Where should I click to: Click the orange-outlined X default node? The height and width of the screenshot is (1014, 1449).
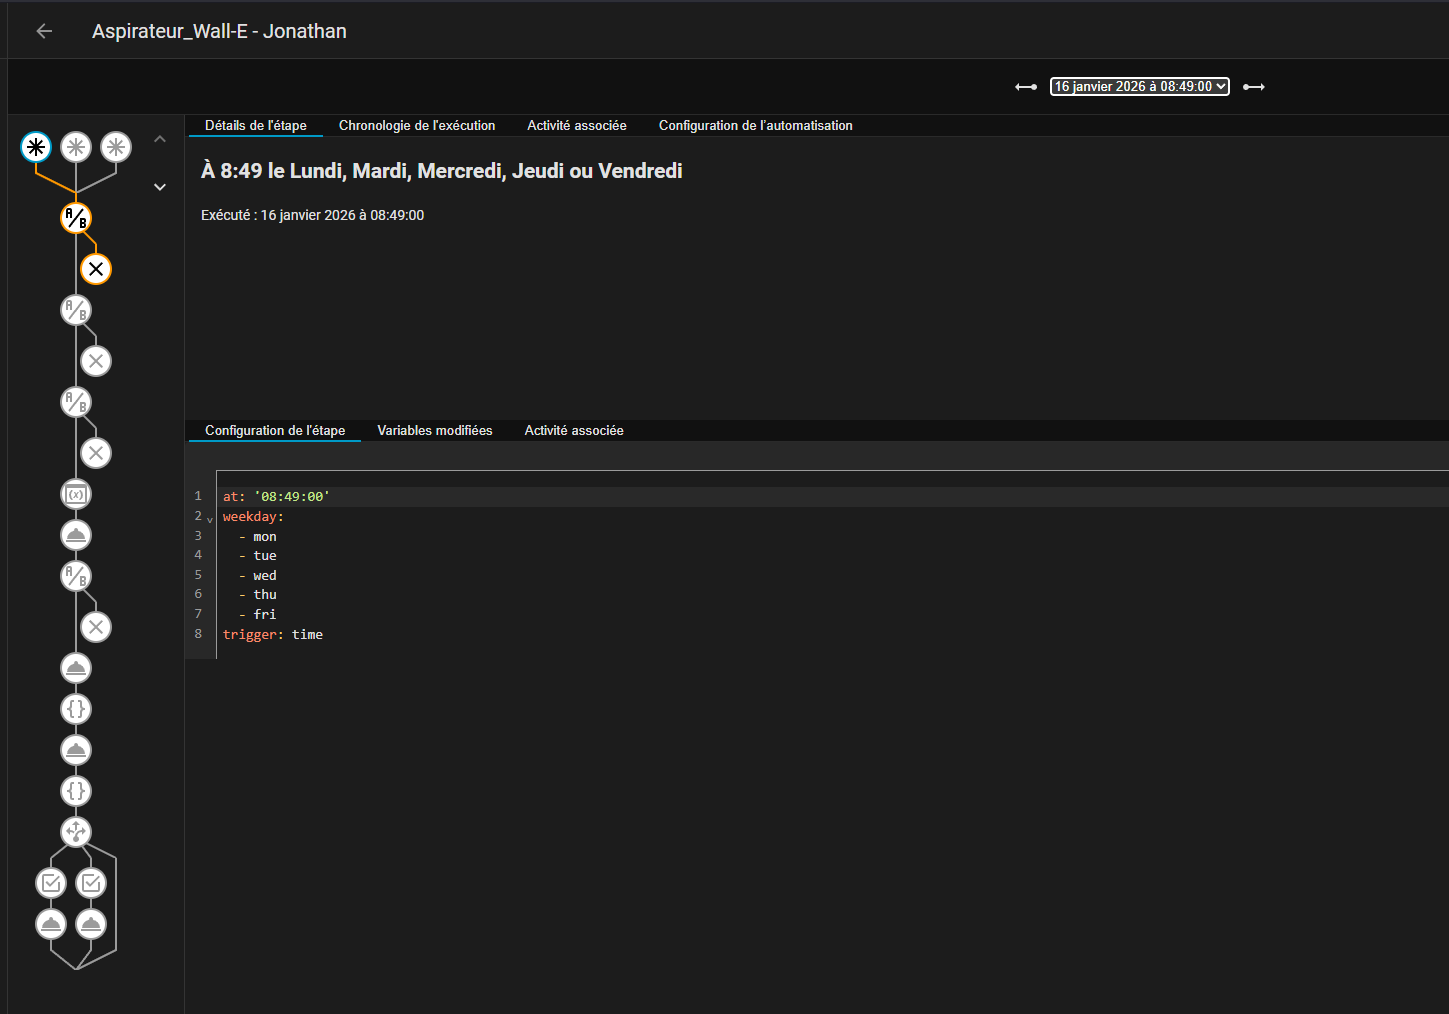coord(96,269)
